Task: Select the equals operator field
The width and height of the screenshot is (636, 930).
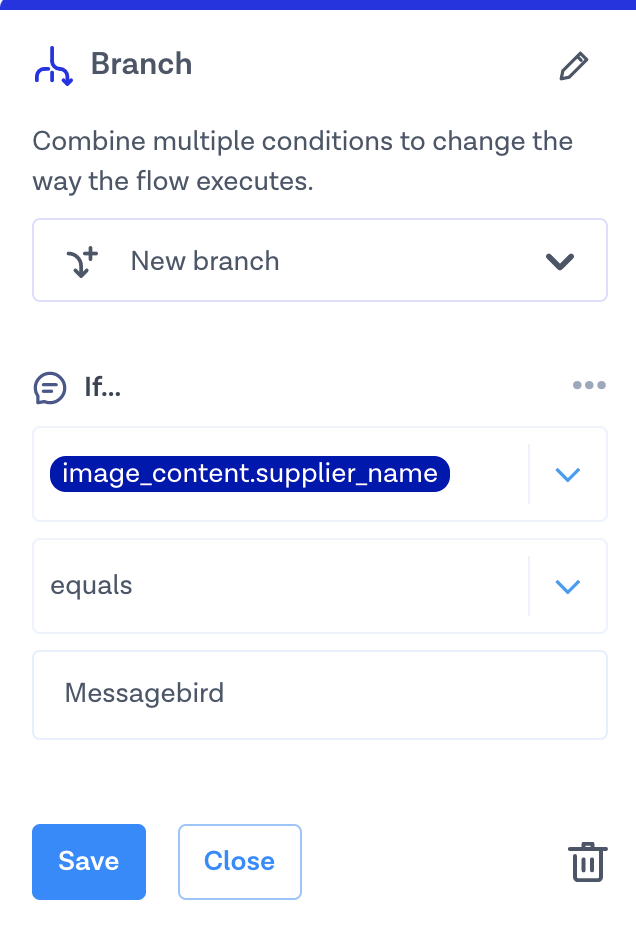Action: point(280,586)
